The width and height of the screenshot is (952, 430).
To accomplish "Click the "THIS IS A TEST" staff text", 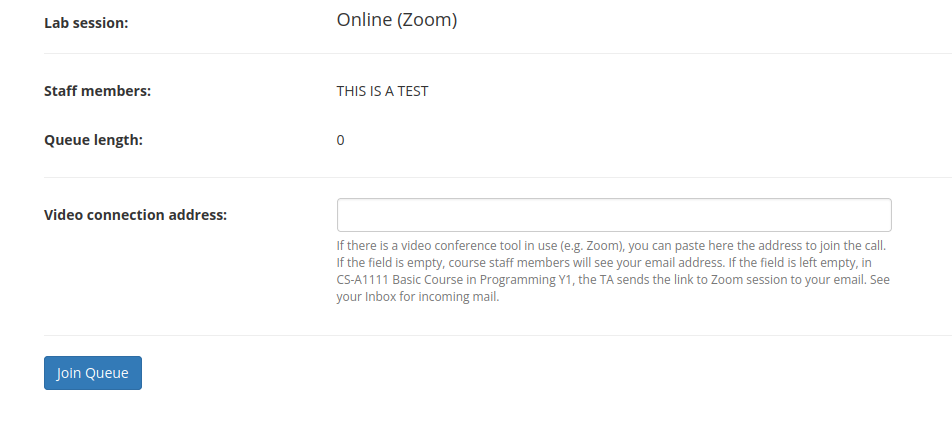I will tap(382, 91).
